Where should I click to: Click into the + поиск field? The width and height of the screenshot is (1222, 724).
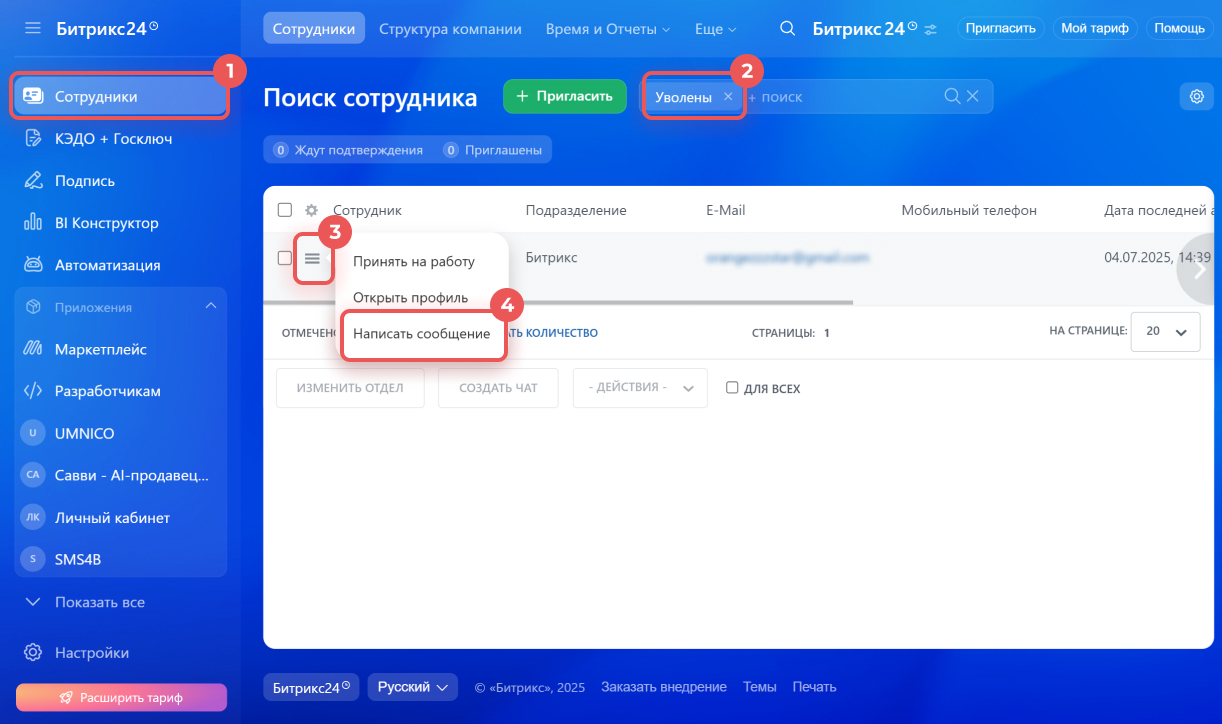coord(840,97)
